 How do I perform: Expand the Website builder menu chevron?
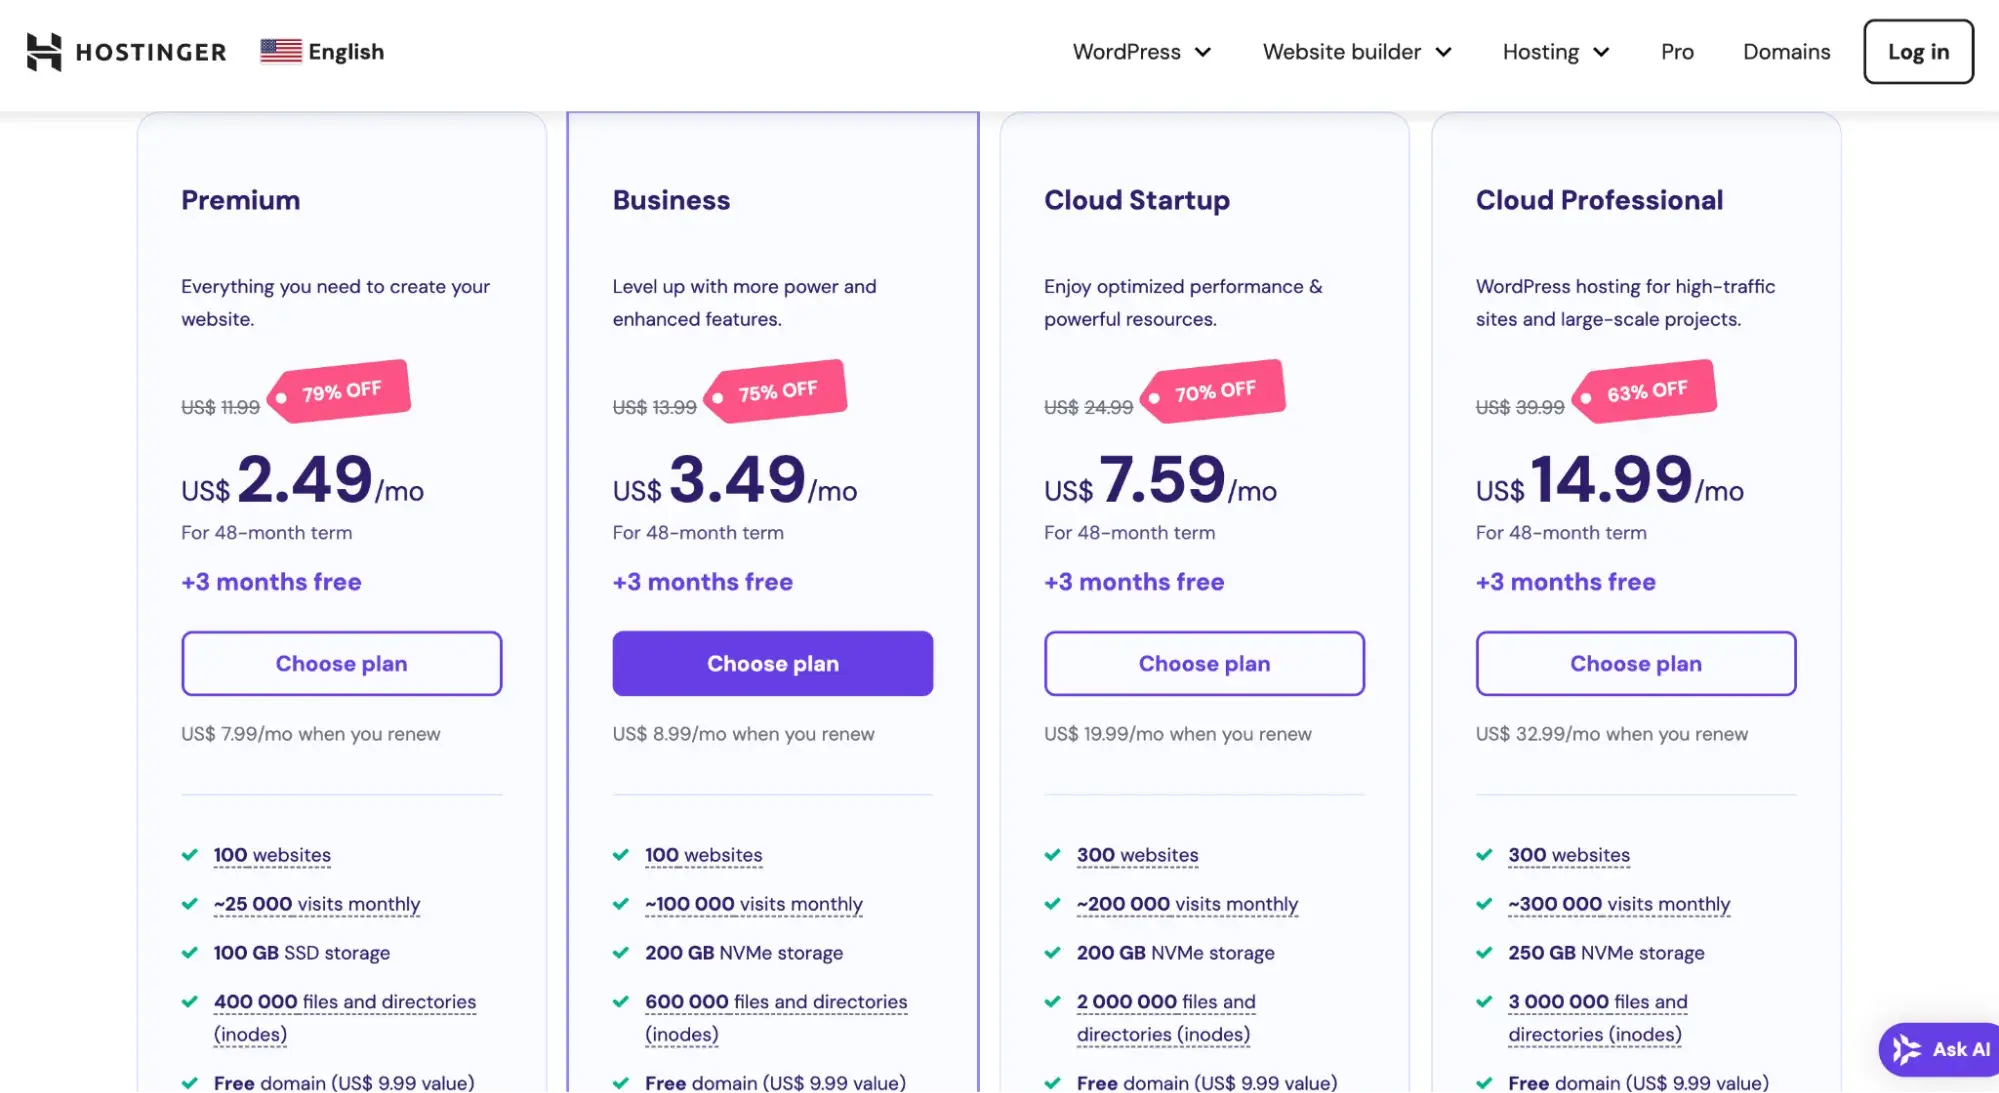point(1443,52)
